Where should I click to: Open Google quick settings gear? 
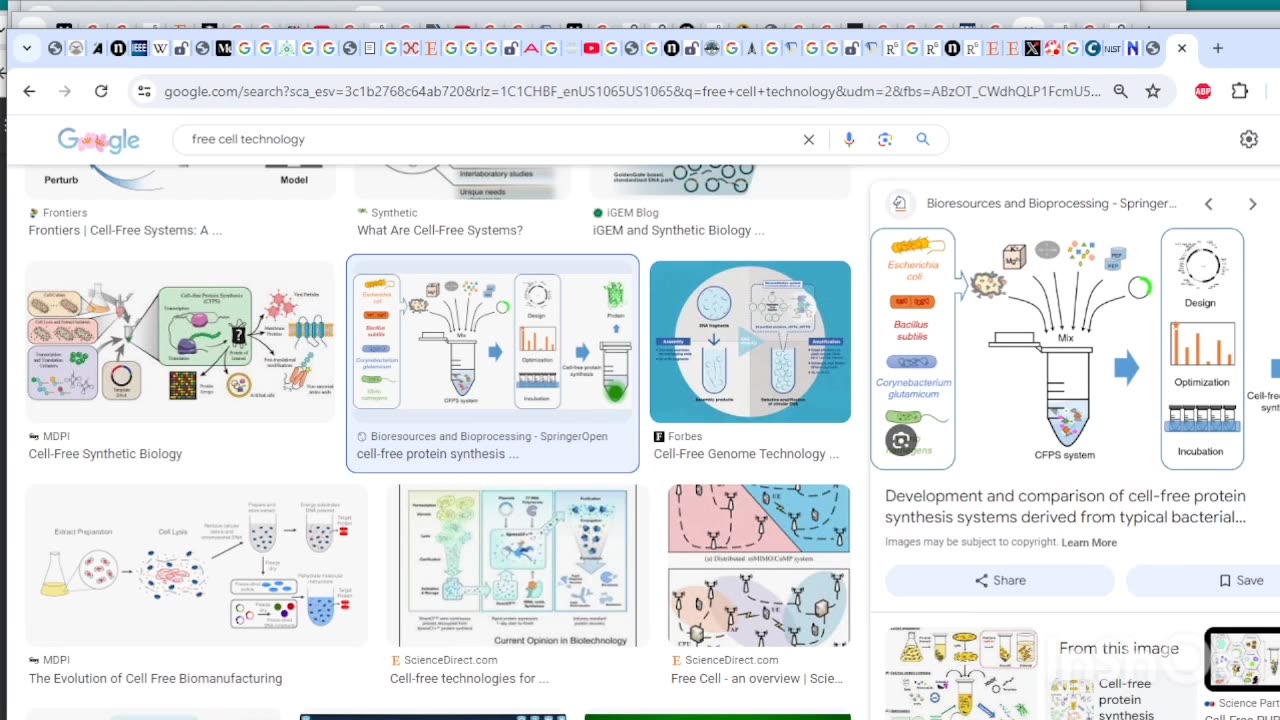click(x=1249, y=139)
